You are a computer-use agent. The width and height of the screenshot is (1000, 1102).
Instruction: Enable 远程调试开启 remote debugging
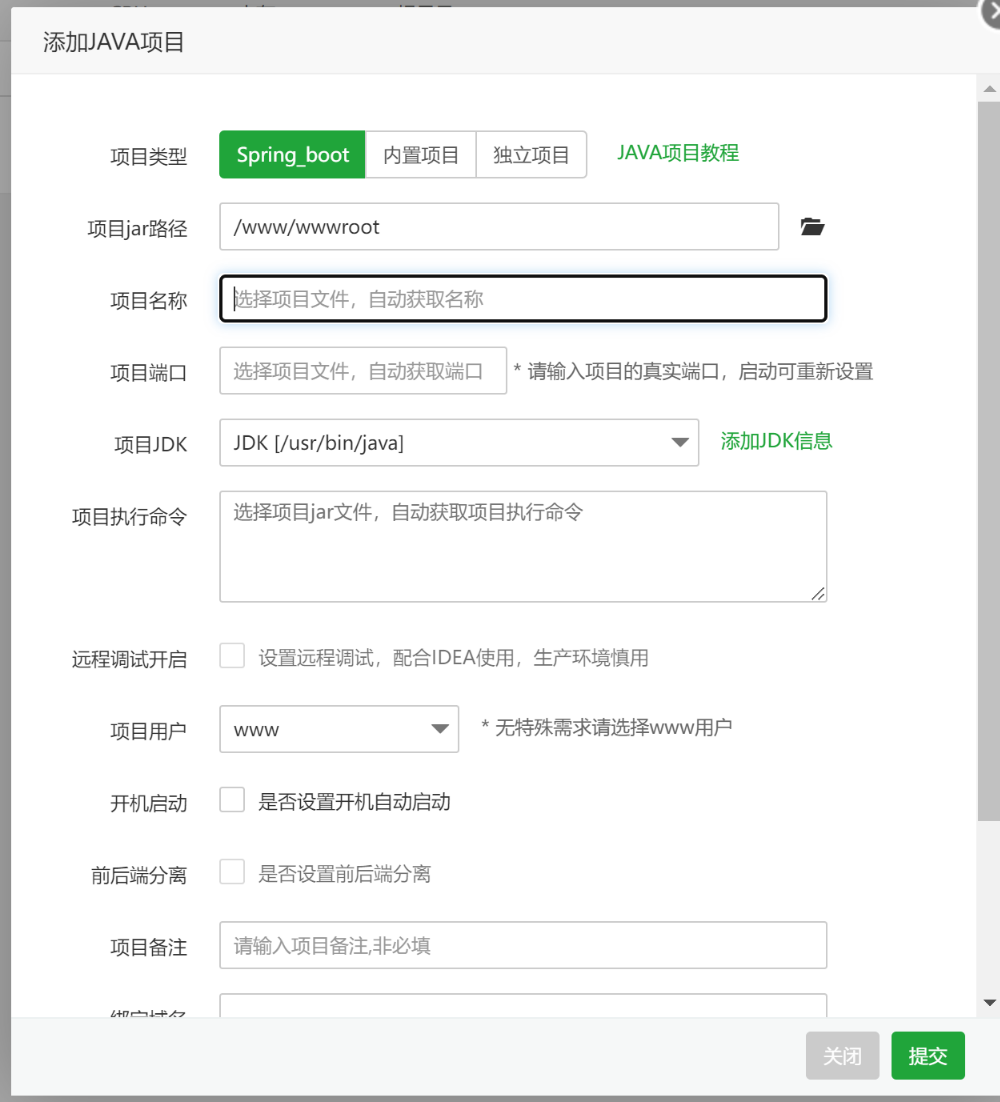(231, 655)
